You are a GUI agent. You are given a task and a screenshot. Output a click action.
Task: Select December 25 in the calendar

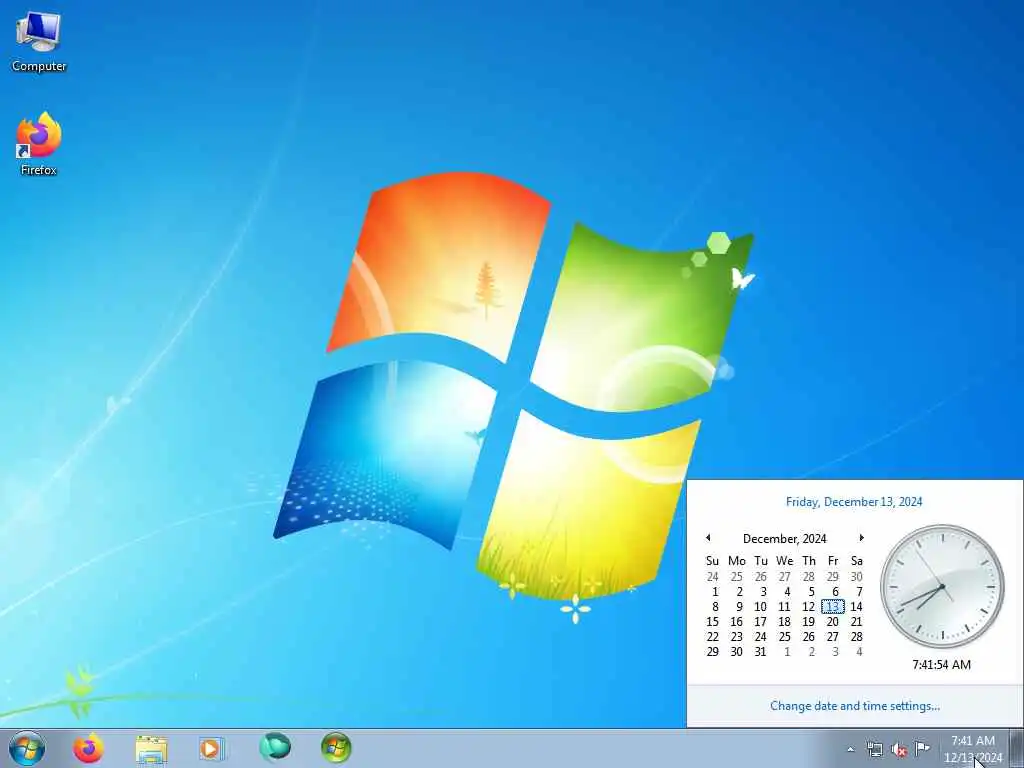(784, 637)
